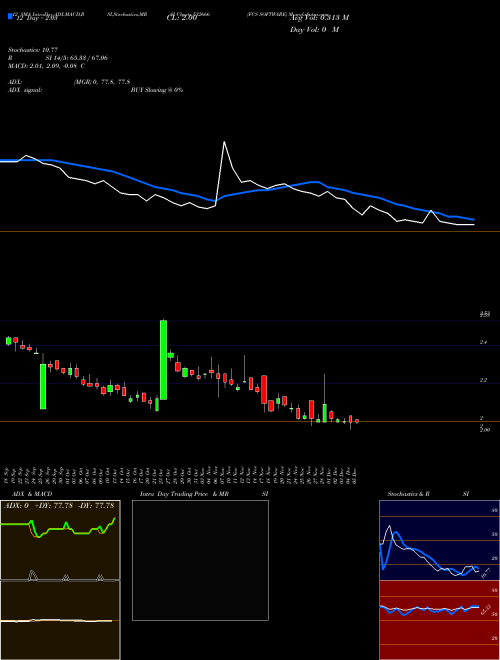The height and width of the screenshot is (660, 500).
Task: Click the 'SI 14/3: 65.33 / 67.06' reading
Action: coord(77,58)
